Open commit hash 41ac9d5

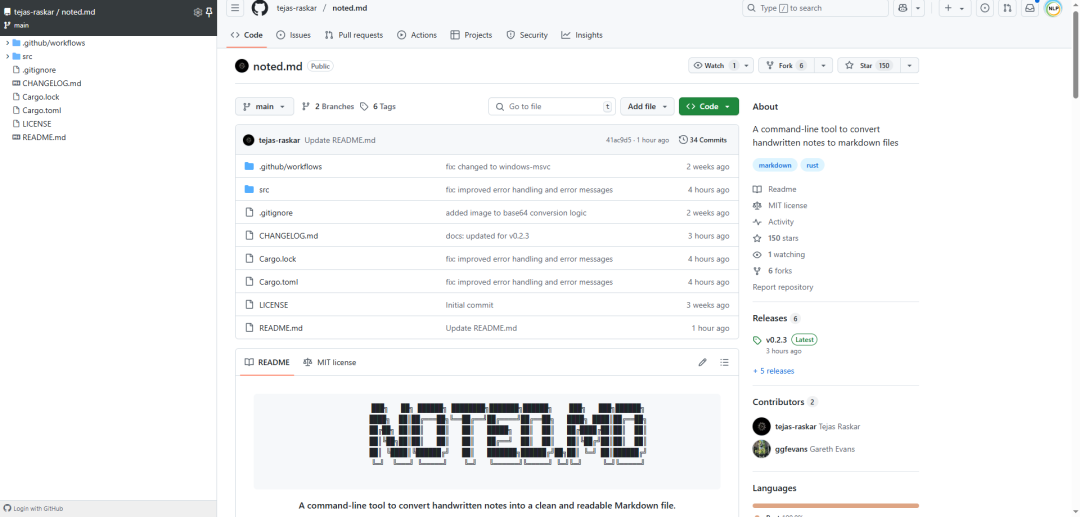[x=619, y=140]
